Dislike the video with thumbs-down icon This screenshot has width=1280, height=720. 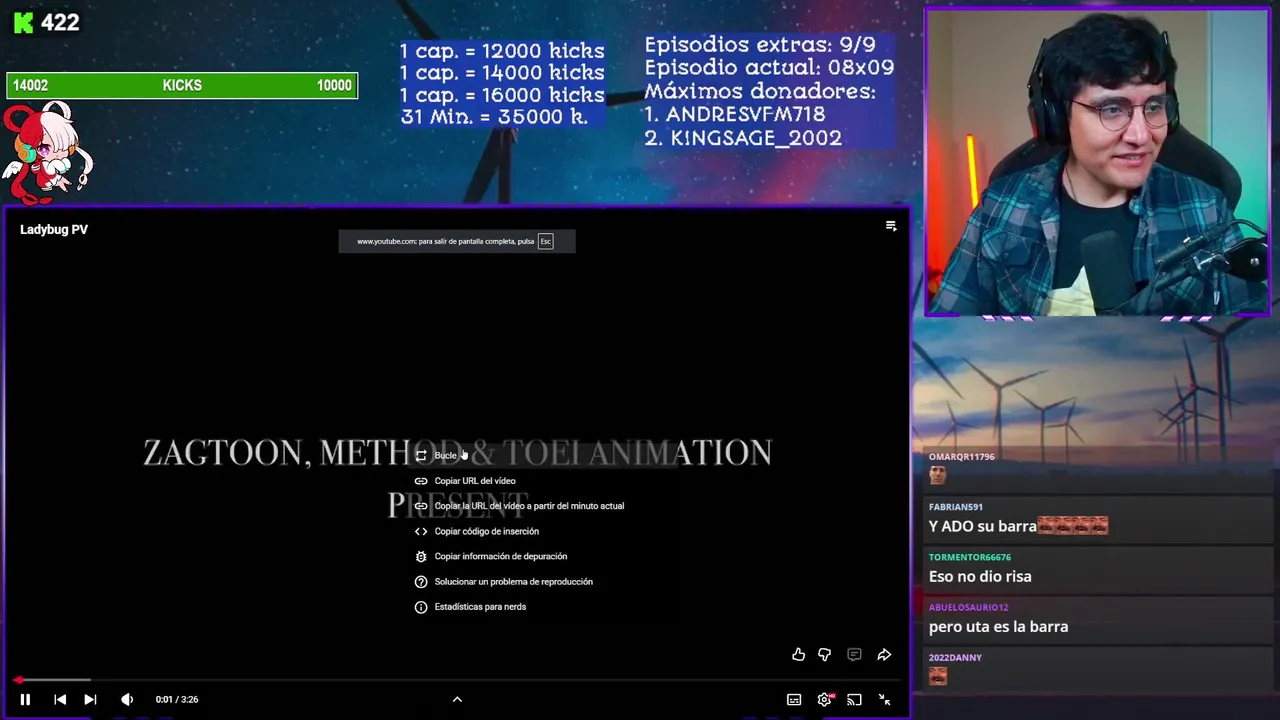(x=824, y=655)
